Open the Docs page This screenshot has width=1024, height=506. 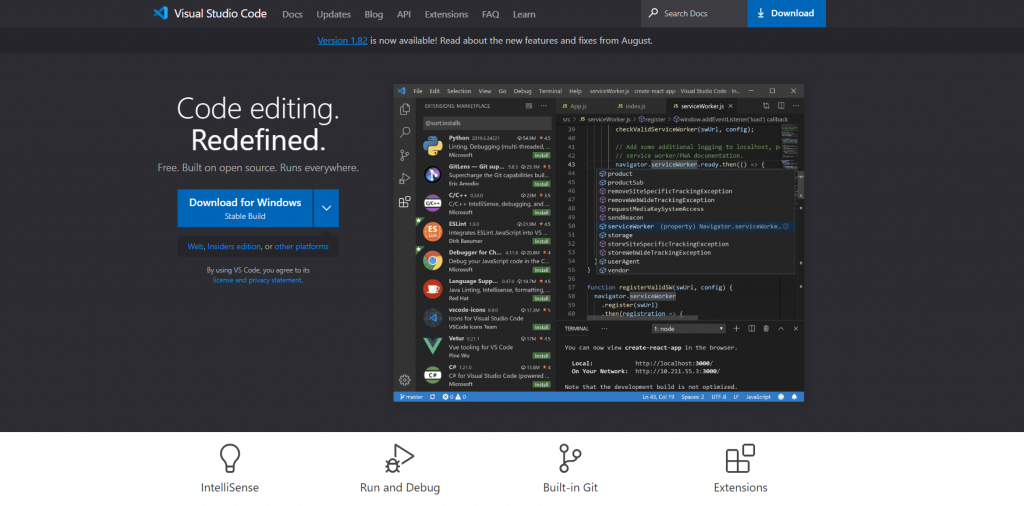(293, 14)
